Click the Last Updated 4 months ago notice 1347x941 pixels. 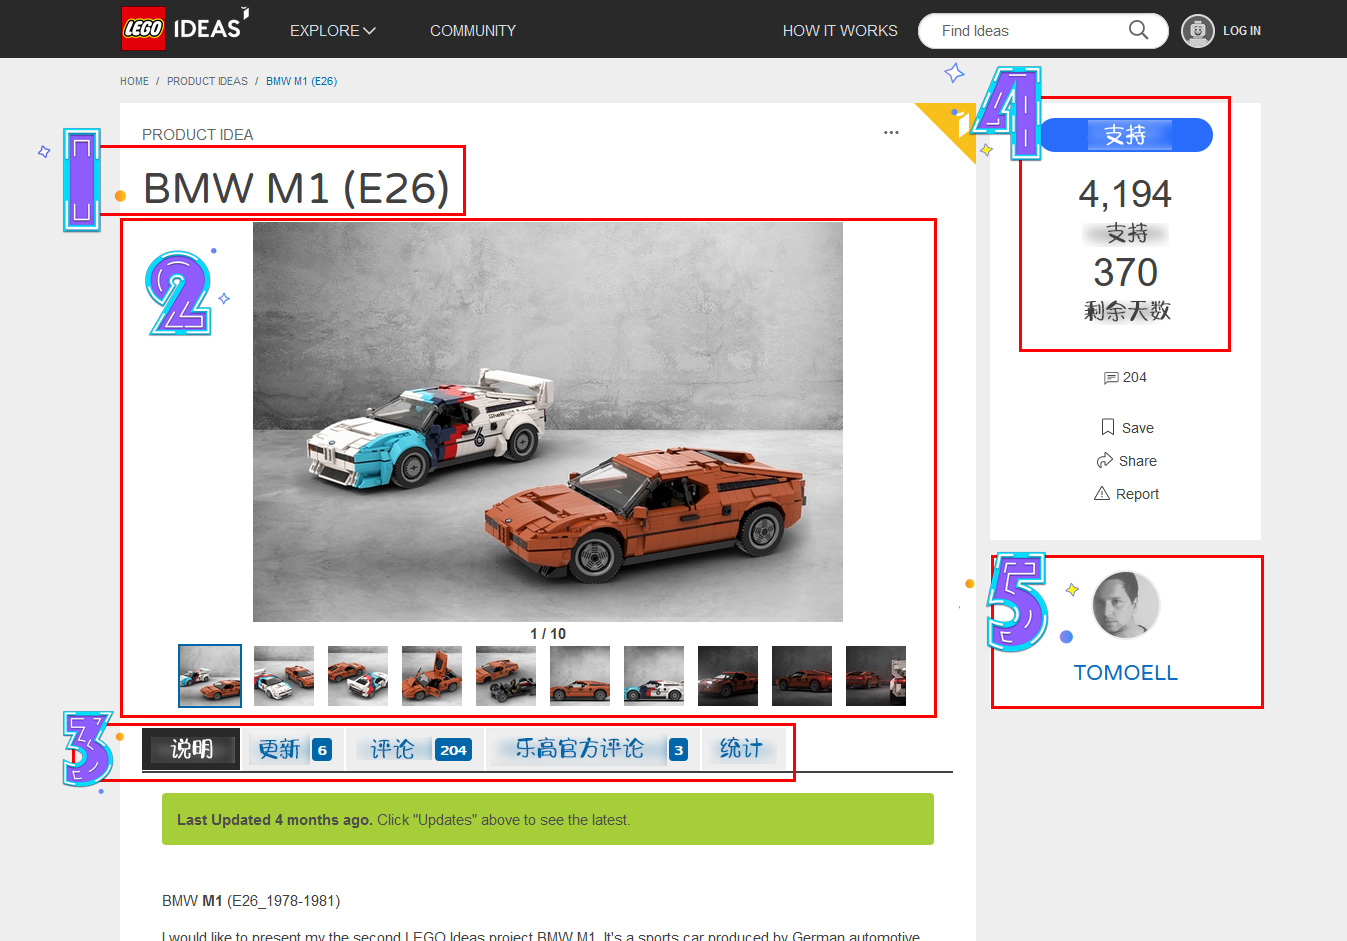(x=548, y=819)
